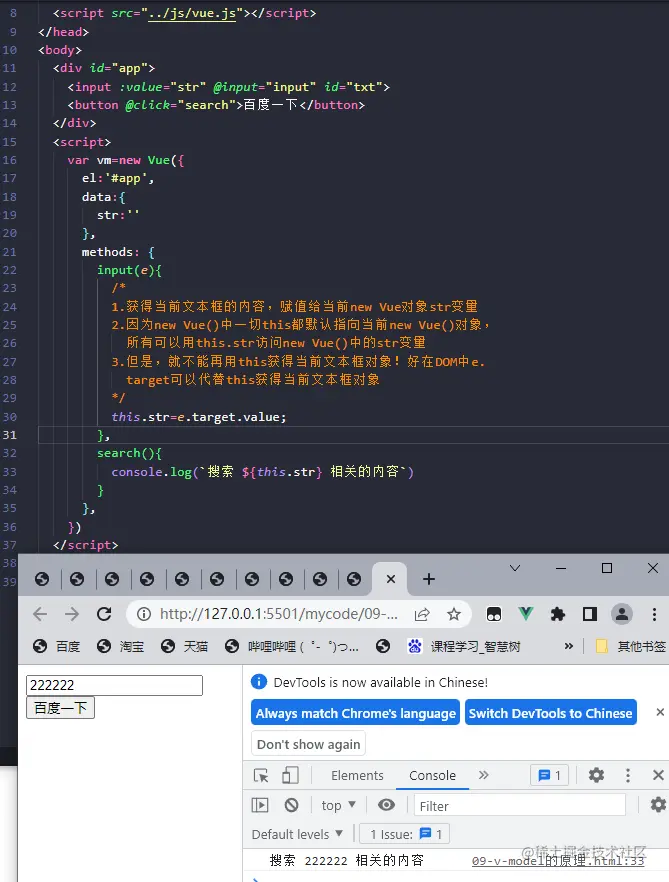Switch to the last inactive browser tab
Image resolution: width=669 pixels, height=882 pixels.
point(354,579)
